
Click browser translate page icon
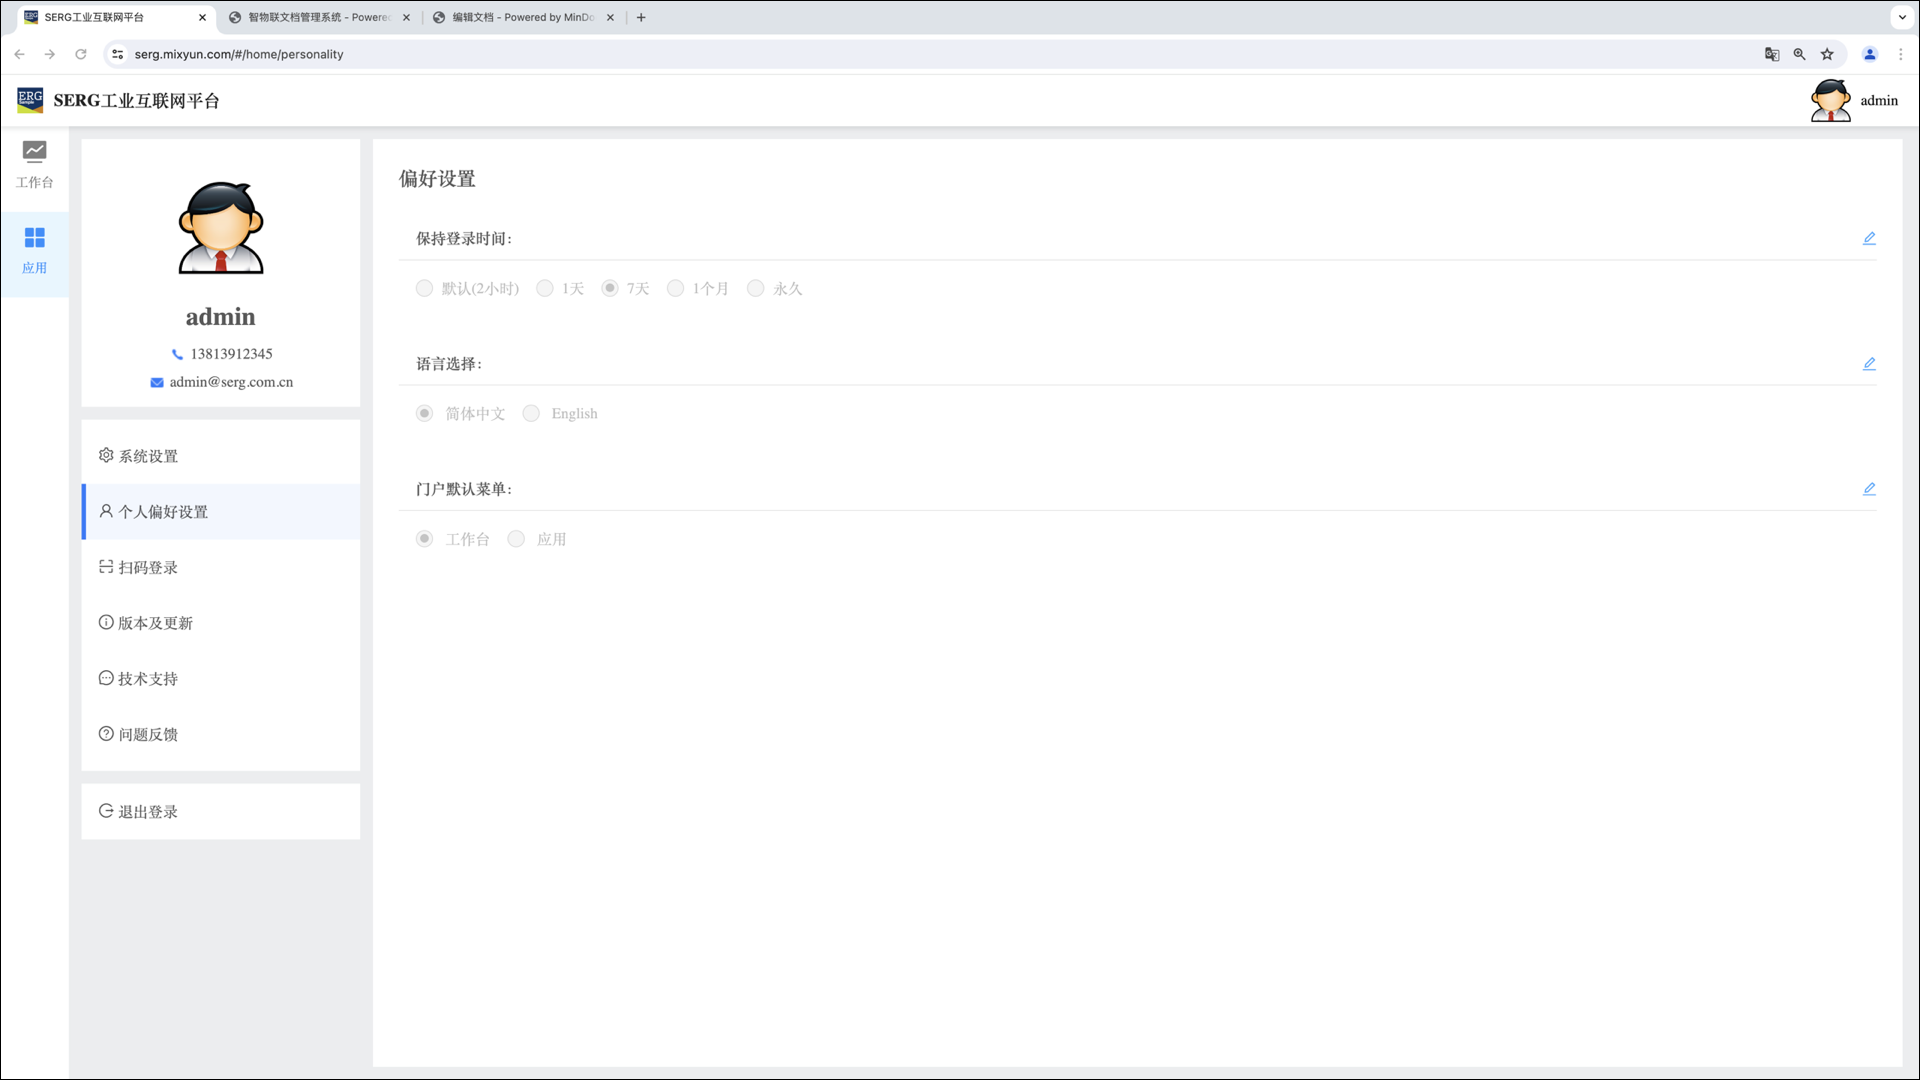pyautogui.click(x=1771, y=54)
